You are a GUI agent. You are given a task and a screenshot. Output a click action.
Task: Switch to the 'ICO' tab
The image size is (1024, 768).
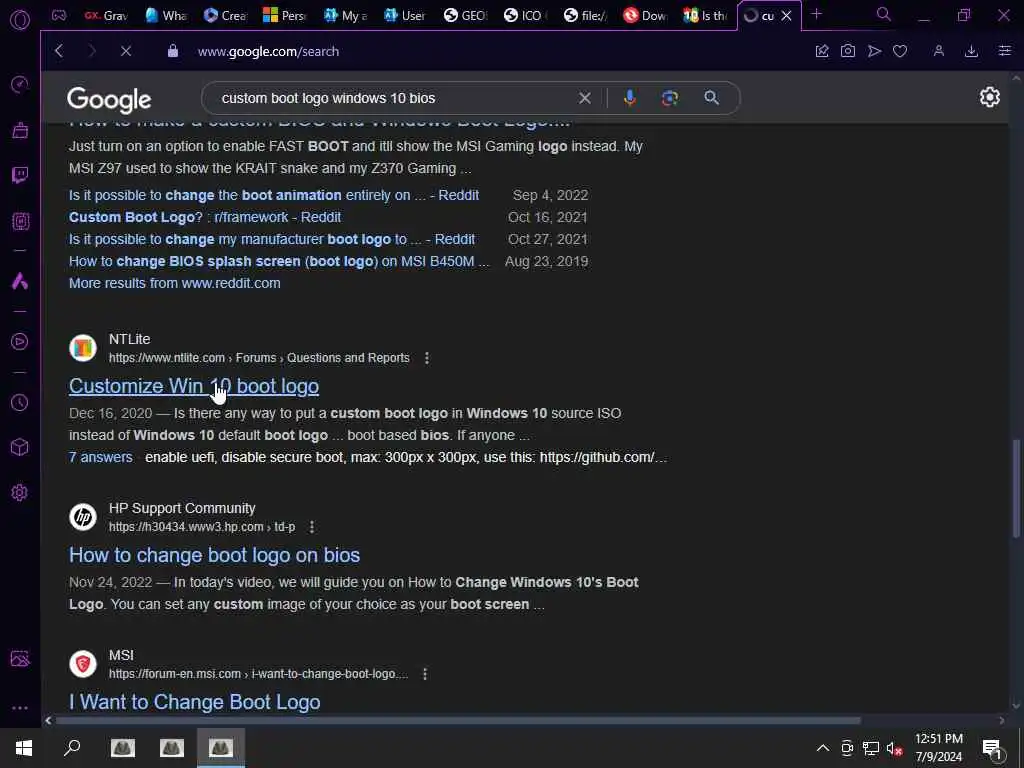coord(525,15)
